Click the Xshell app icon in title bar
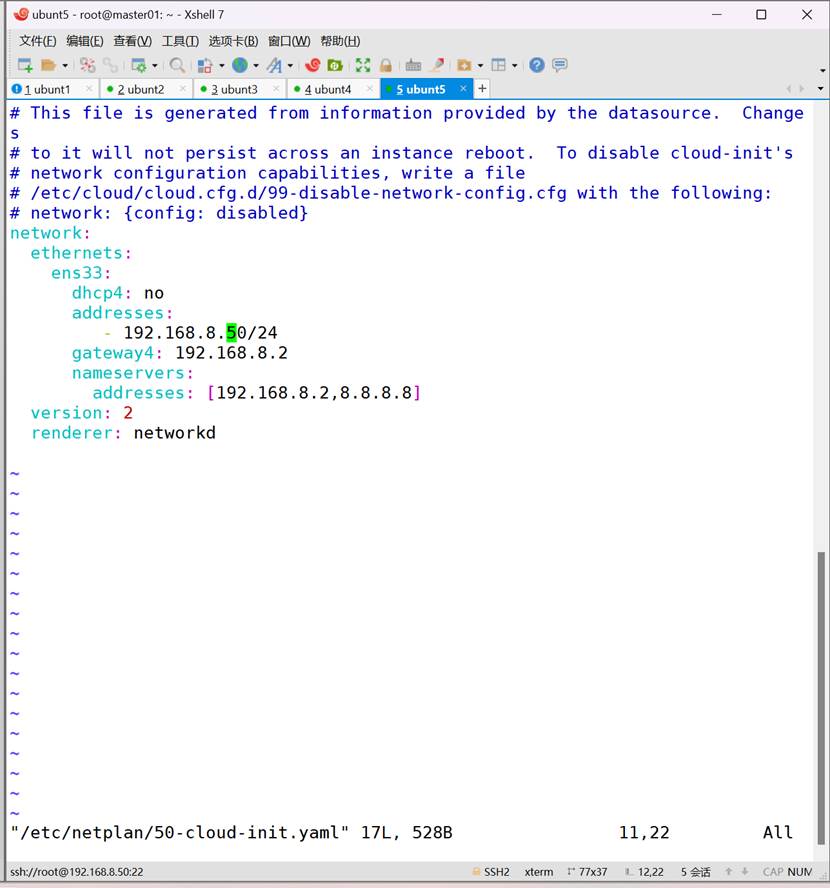This screenshot has height=888, width=830. (x=21, y=14)
